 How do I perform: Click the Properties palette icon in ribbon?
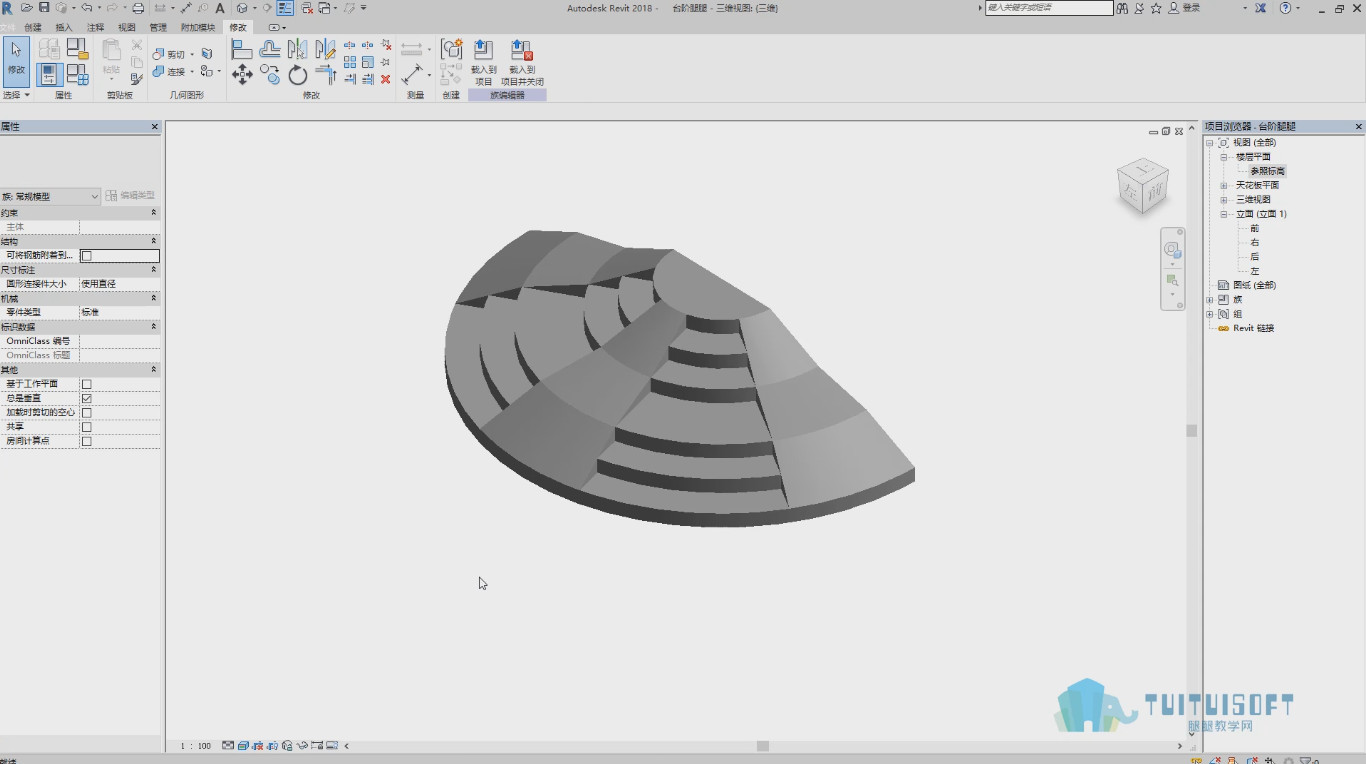coord(50,75)
